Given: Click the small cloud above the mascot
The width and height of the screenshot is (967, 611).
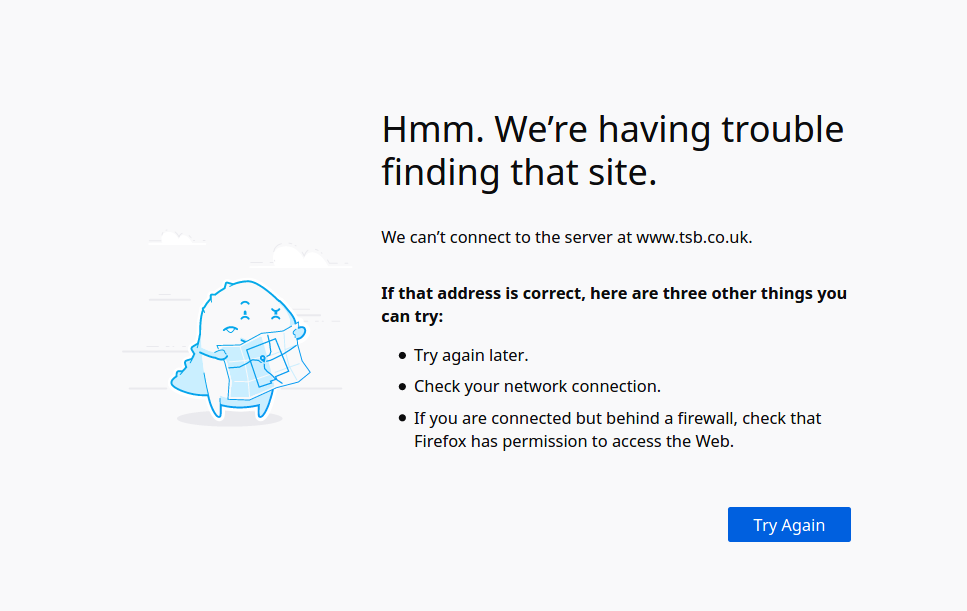Looking at the screenshot, I should (177, 237).
